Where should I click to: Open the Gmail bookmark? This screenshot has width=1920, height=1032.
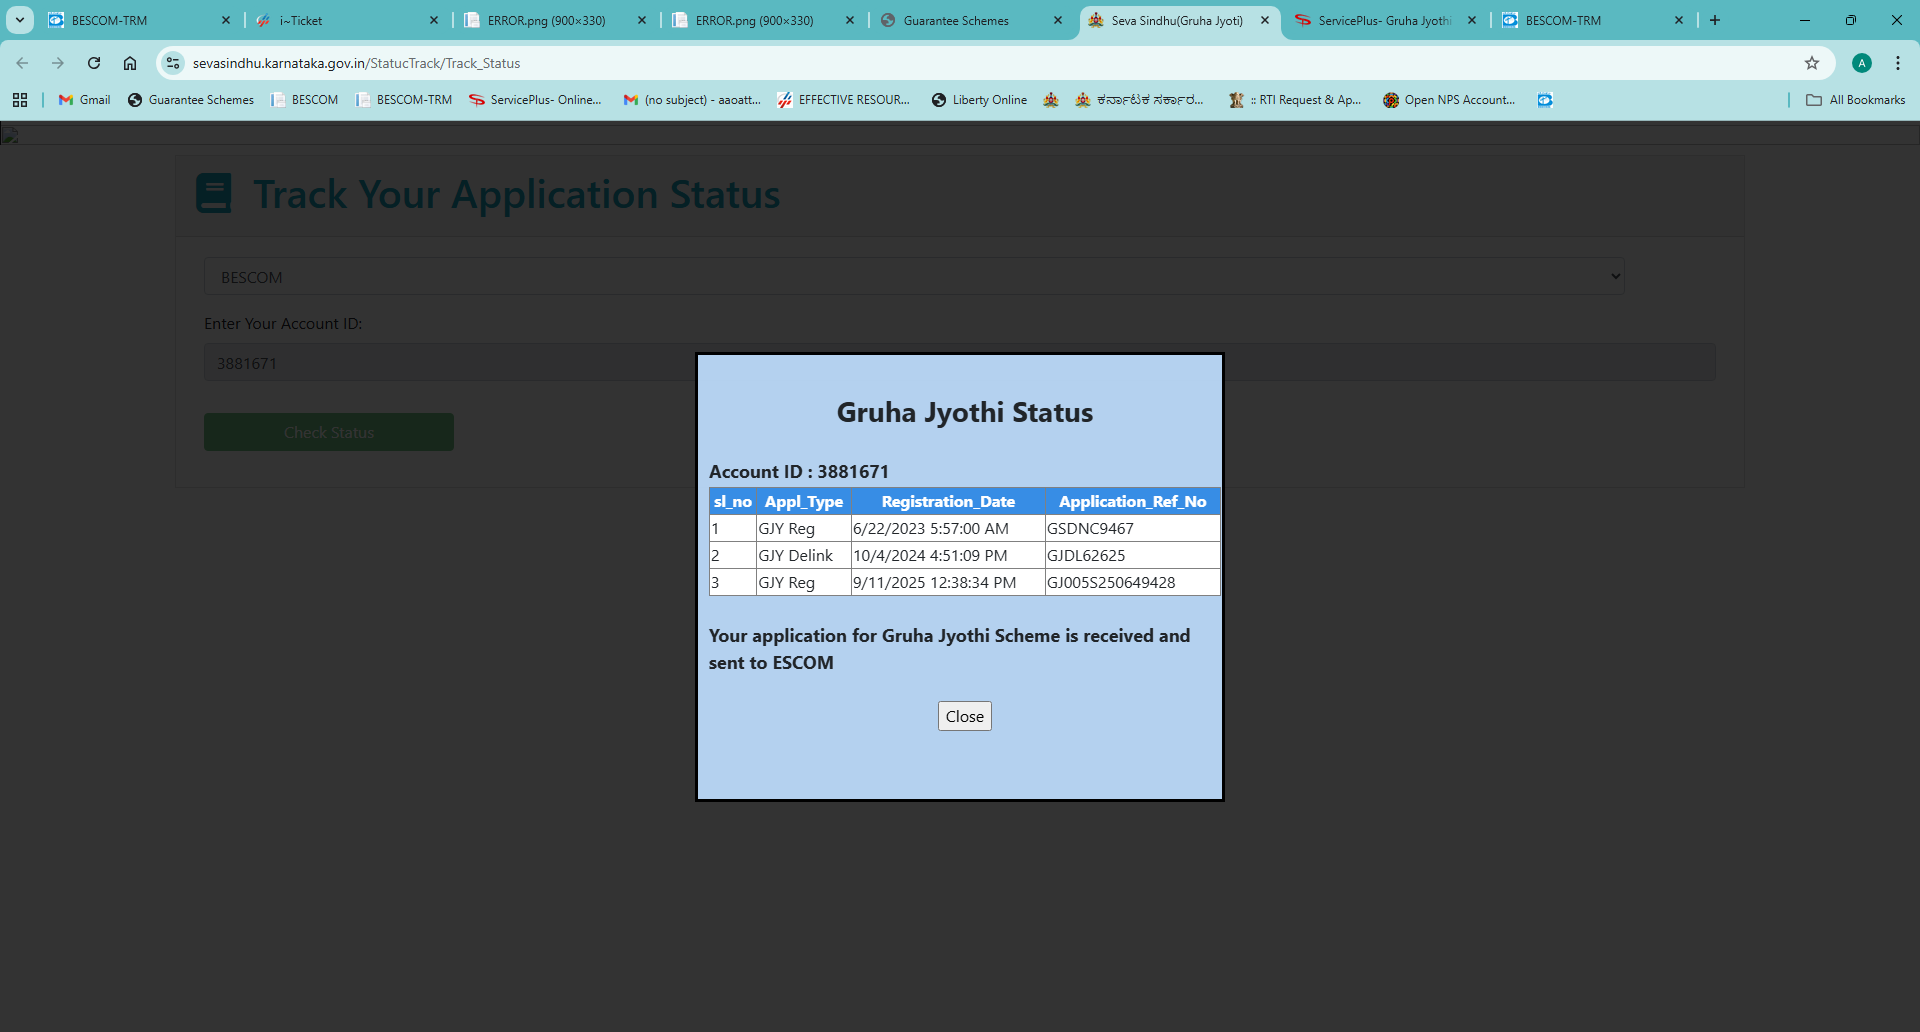(85, 100)
